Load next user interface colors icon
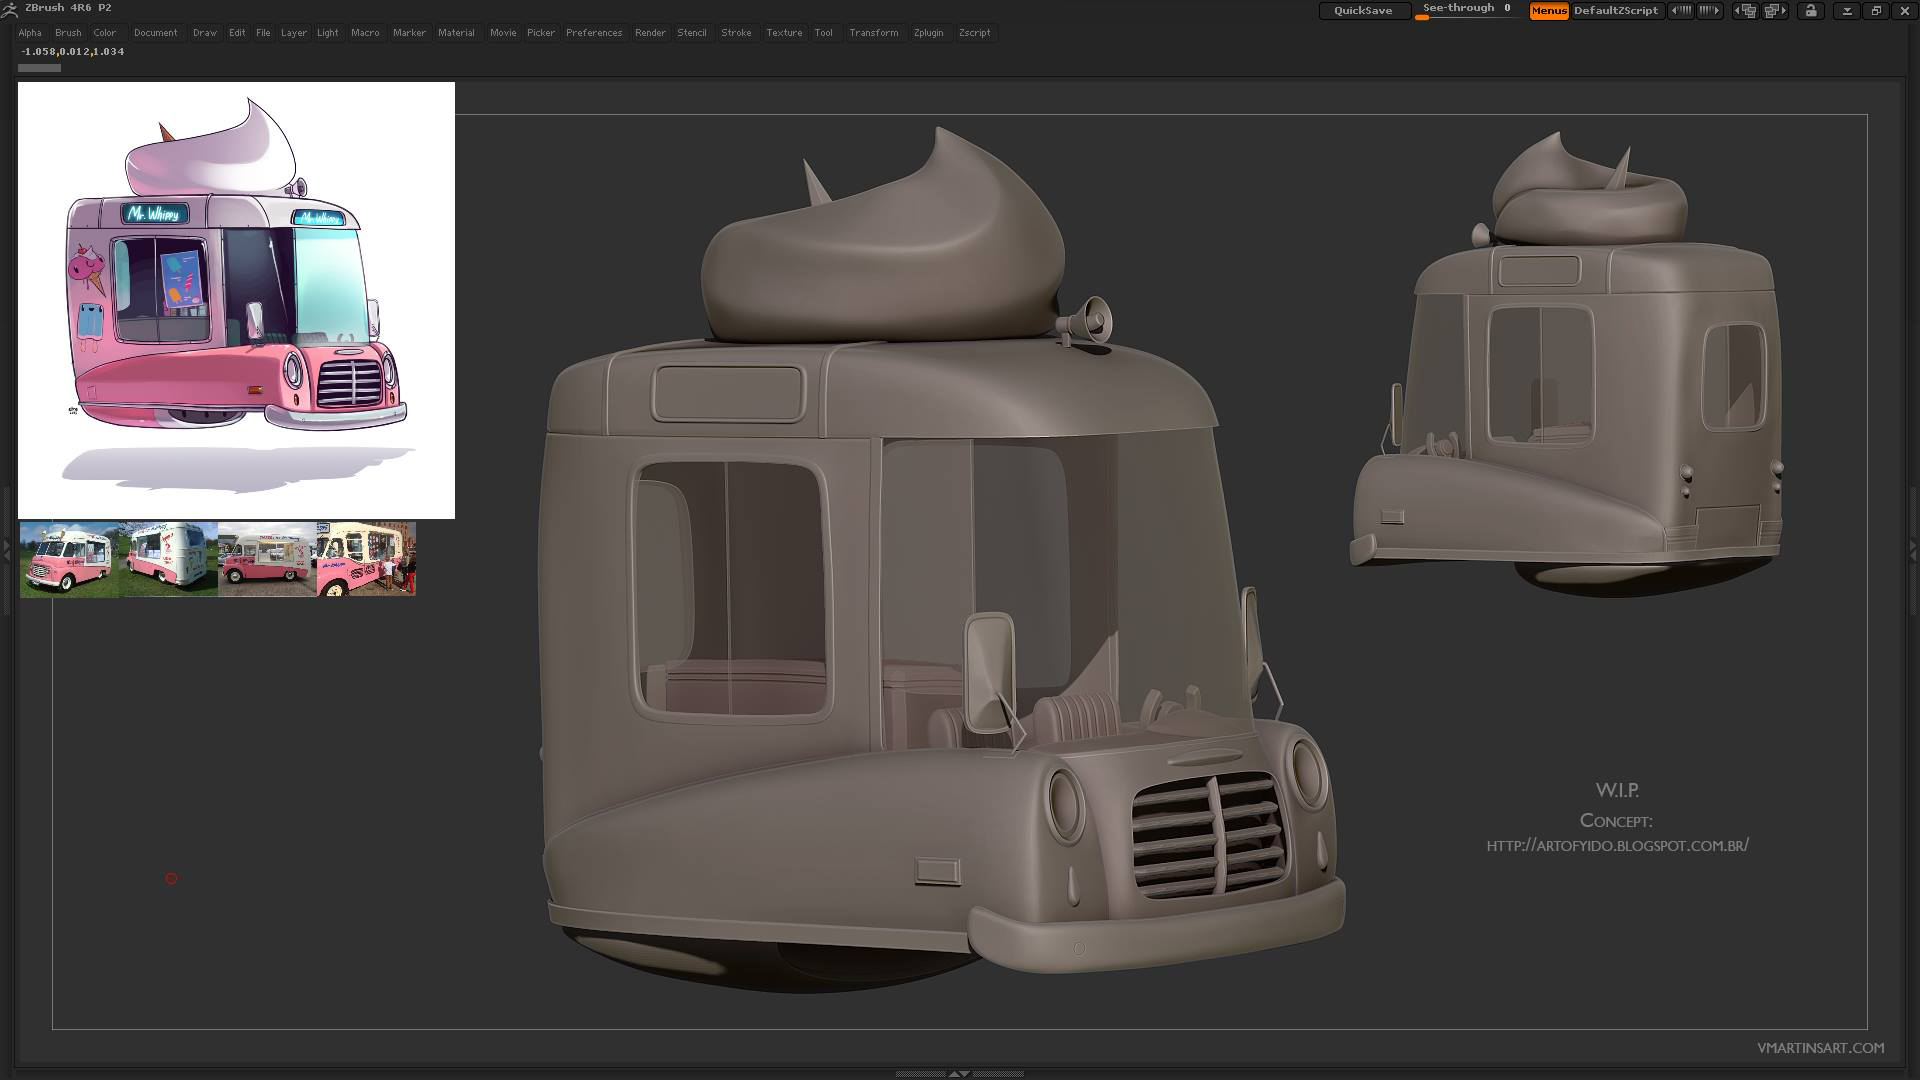The height and width of the screenshot is (1080, 1920). (x=1710, y=11)
